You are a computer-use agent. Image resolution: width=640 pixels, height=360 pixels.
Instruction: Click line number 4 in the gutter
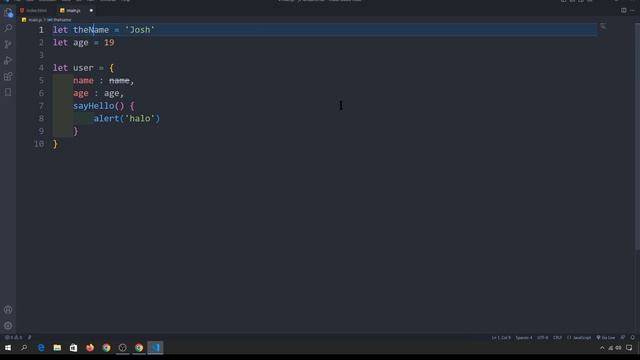[41, 68]
